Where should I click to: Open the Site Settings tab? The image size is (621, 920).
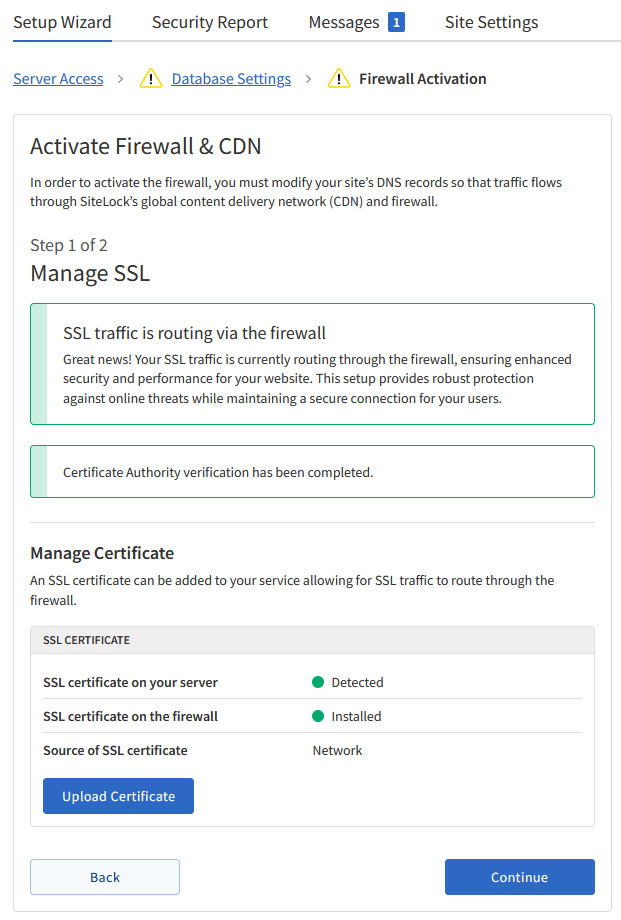click(x=491, y=22)
